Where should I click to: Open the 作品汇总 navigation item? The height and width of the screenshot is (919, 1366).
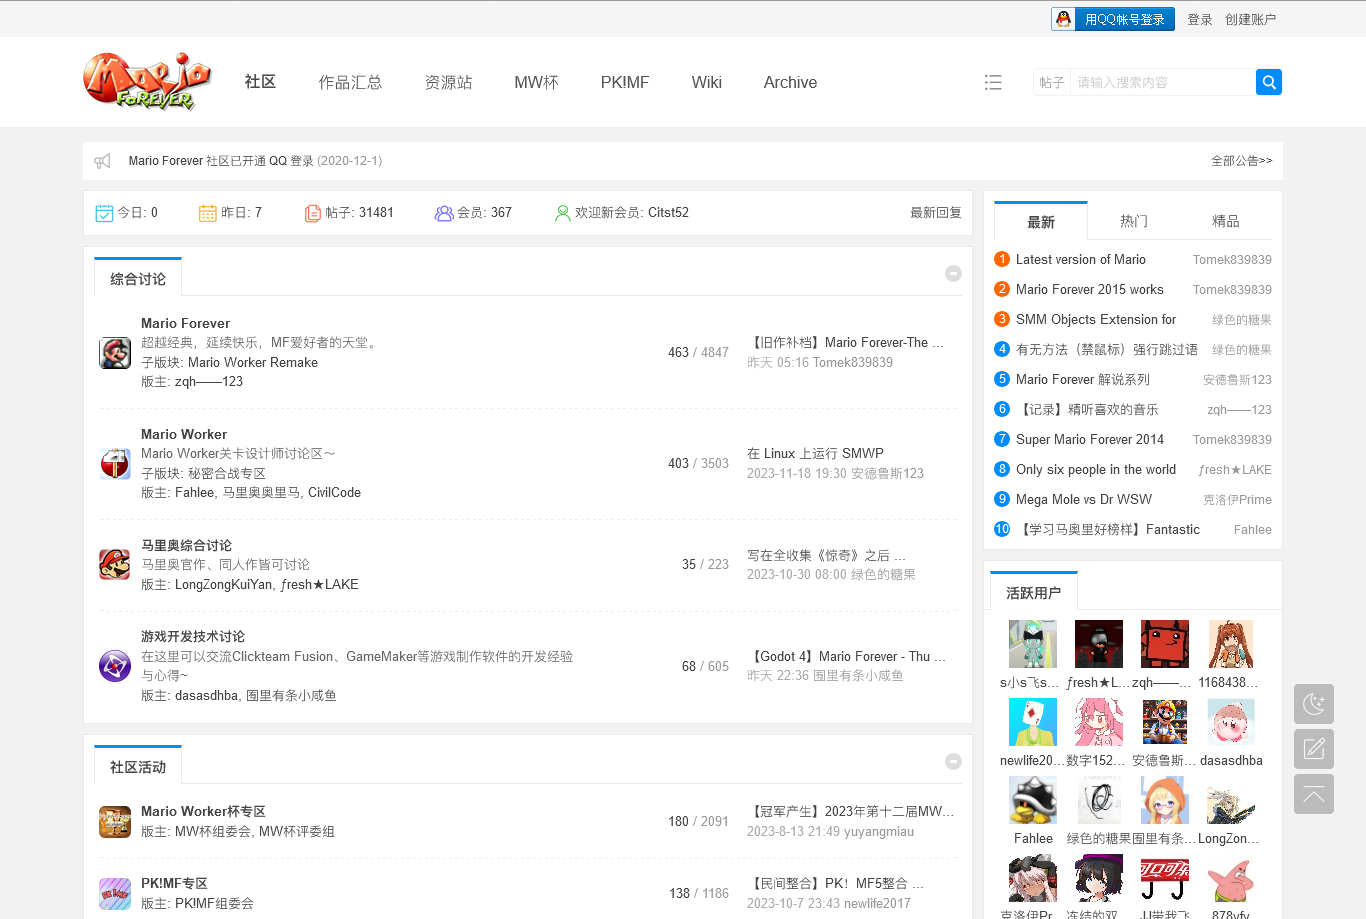tap(350, 82)
